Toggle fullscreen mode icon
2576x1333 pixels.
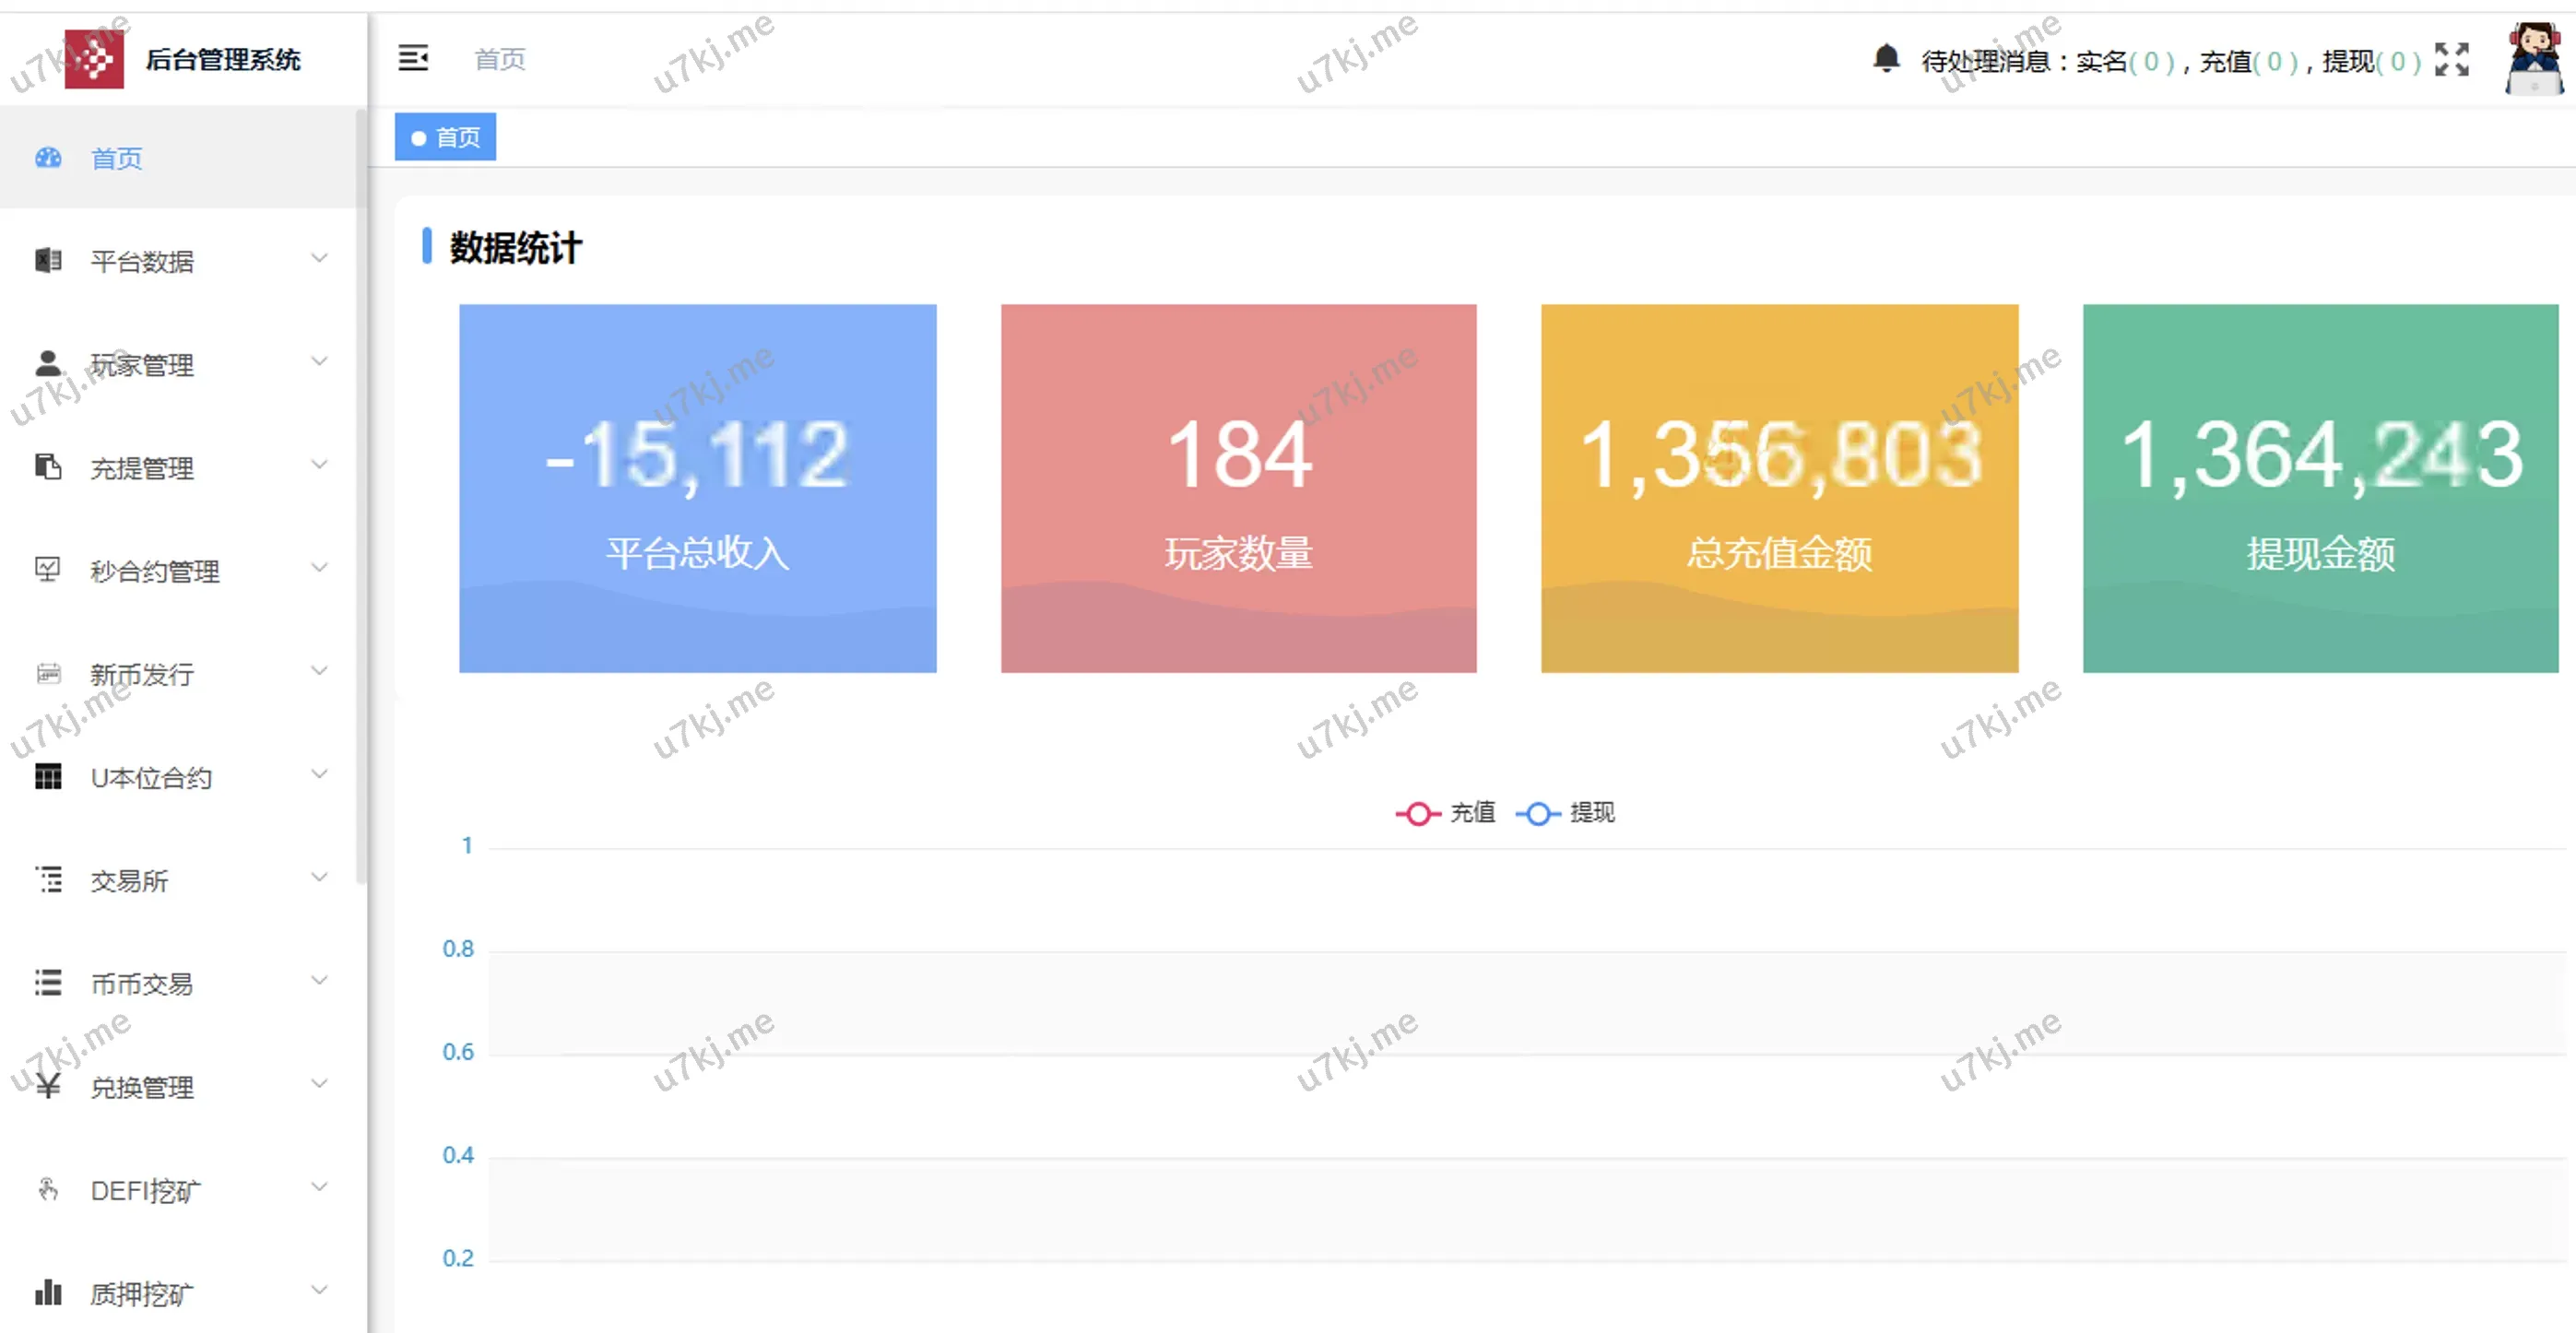tap(2451, 59)
